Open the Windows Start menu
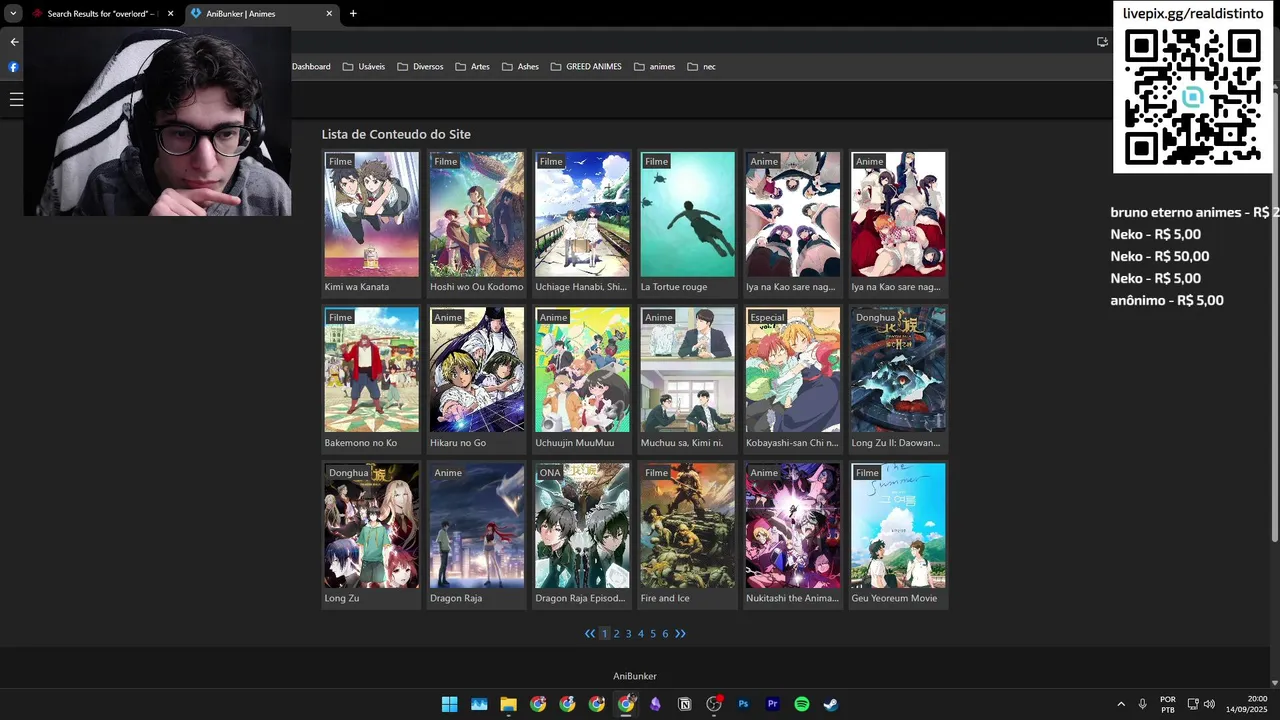 (x=450, y=704)
